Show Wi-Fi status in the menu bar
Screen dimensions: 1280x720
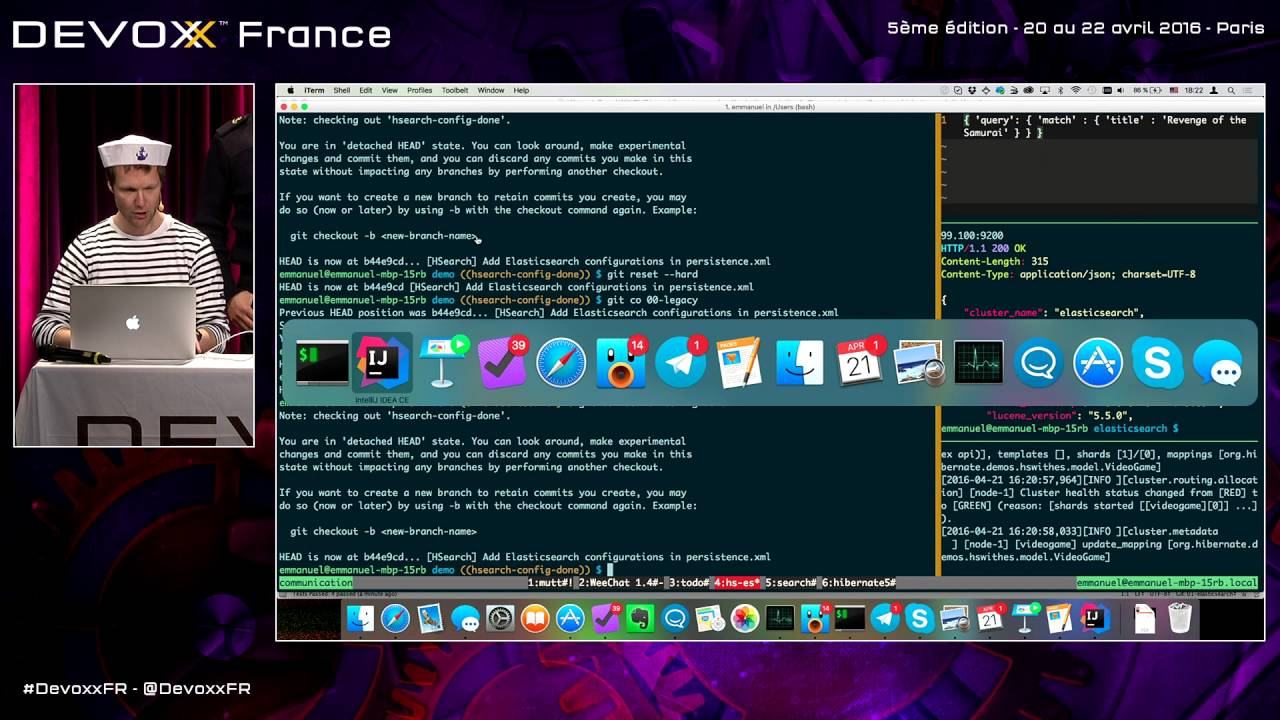[1076, 90]
